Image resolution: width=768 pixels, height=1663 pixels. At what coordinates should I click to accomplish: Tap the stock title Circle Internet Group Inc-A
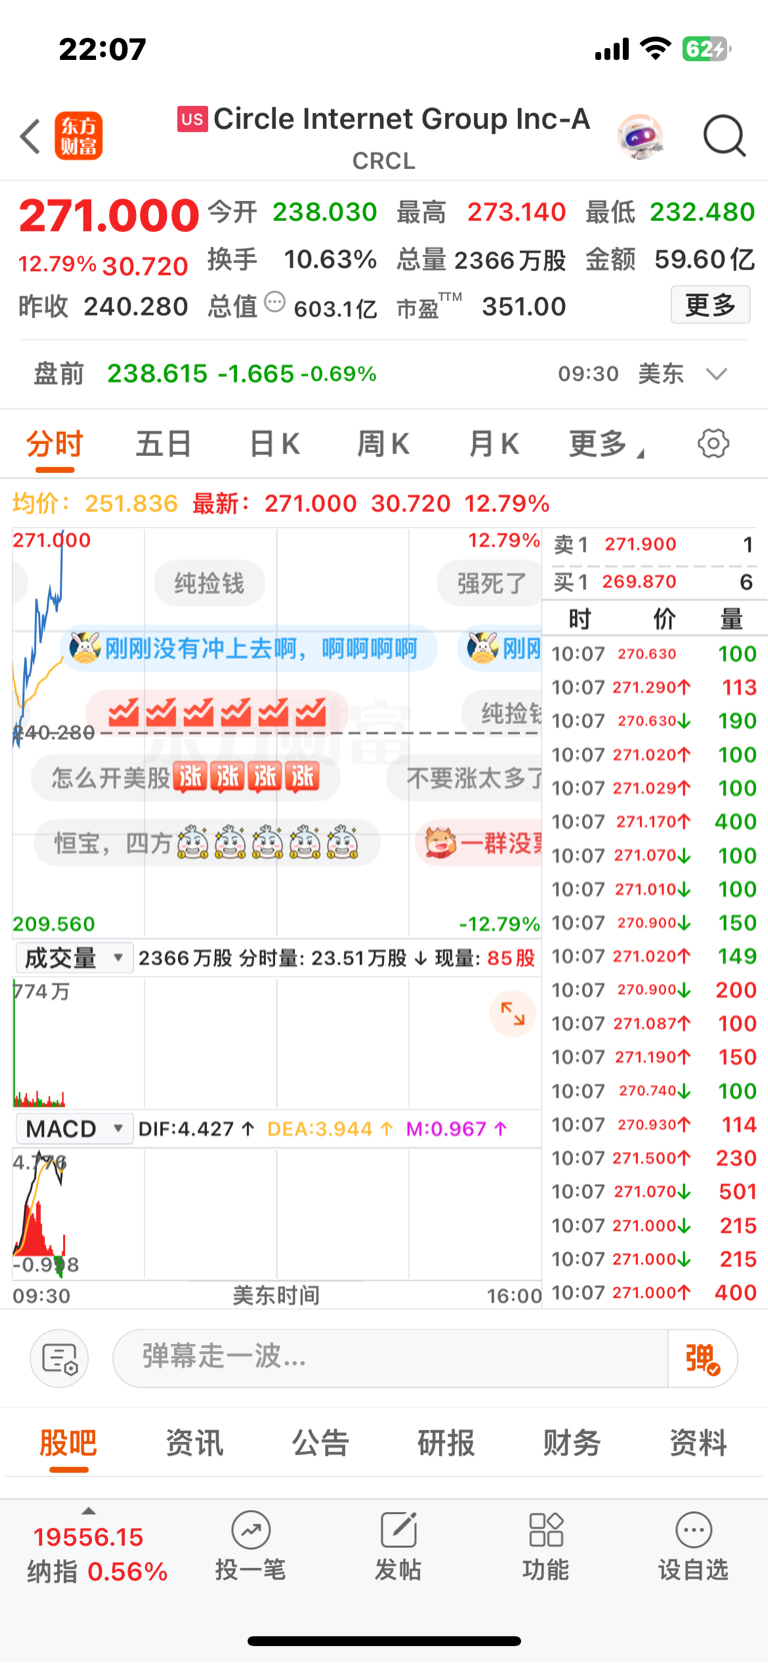(x=401, y=119)
